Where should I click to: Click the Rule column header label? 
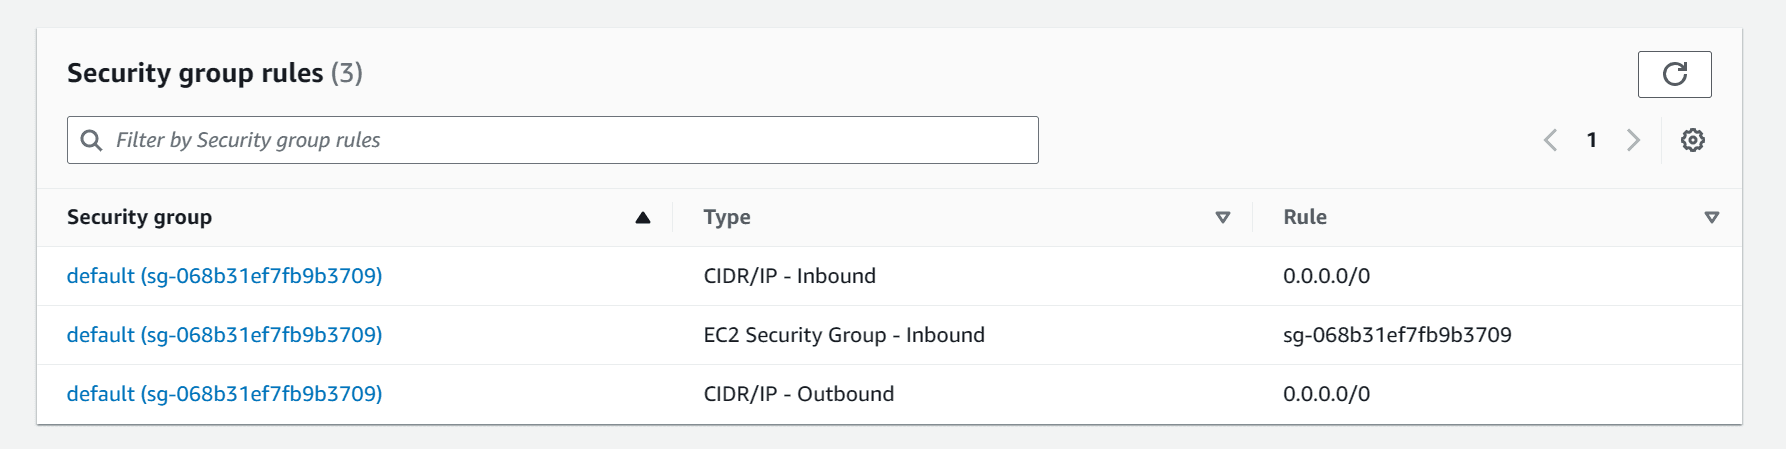tap(1305, 217)
